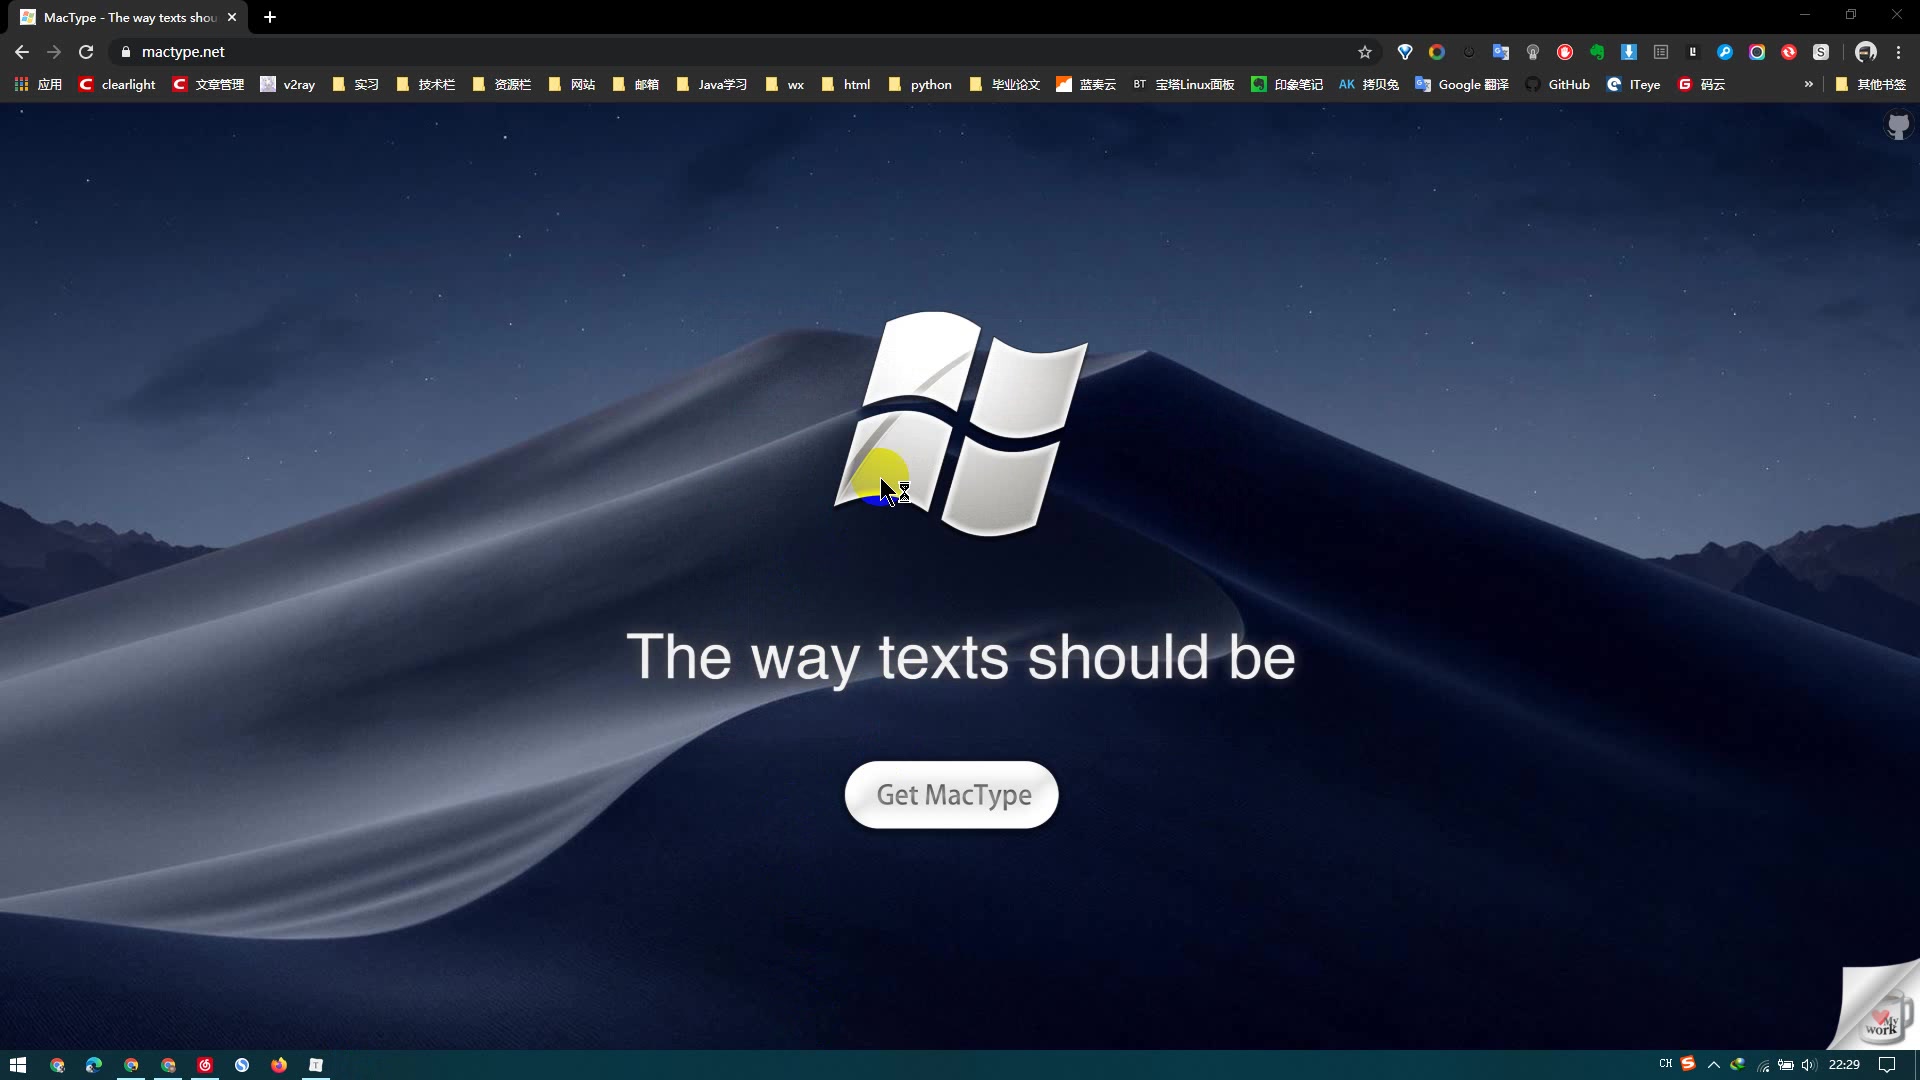Expand the Java学习 bookmark folder
1920x1080 pixels.
click(x=712, y=85)
